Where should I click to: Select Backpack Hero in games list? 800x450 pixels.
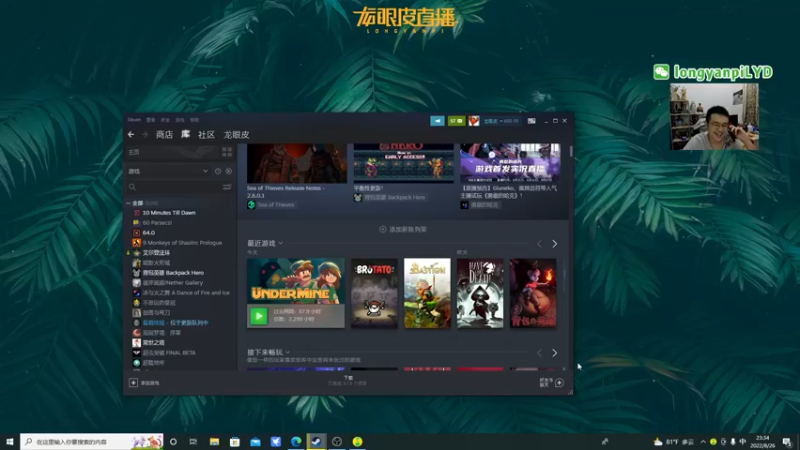coord(173,273)
